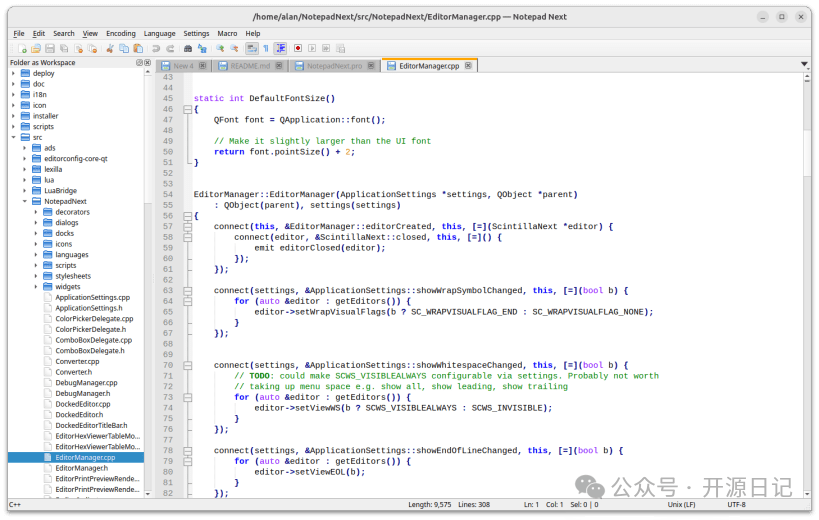Toggle Show Indent Guide button
This screenshot has height=520, width=819.
coord(280,49)
